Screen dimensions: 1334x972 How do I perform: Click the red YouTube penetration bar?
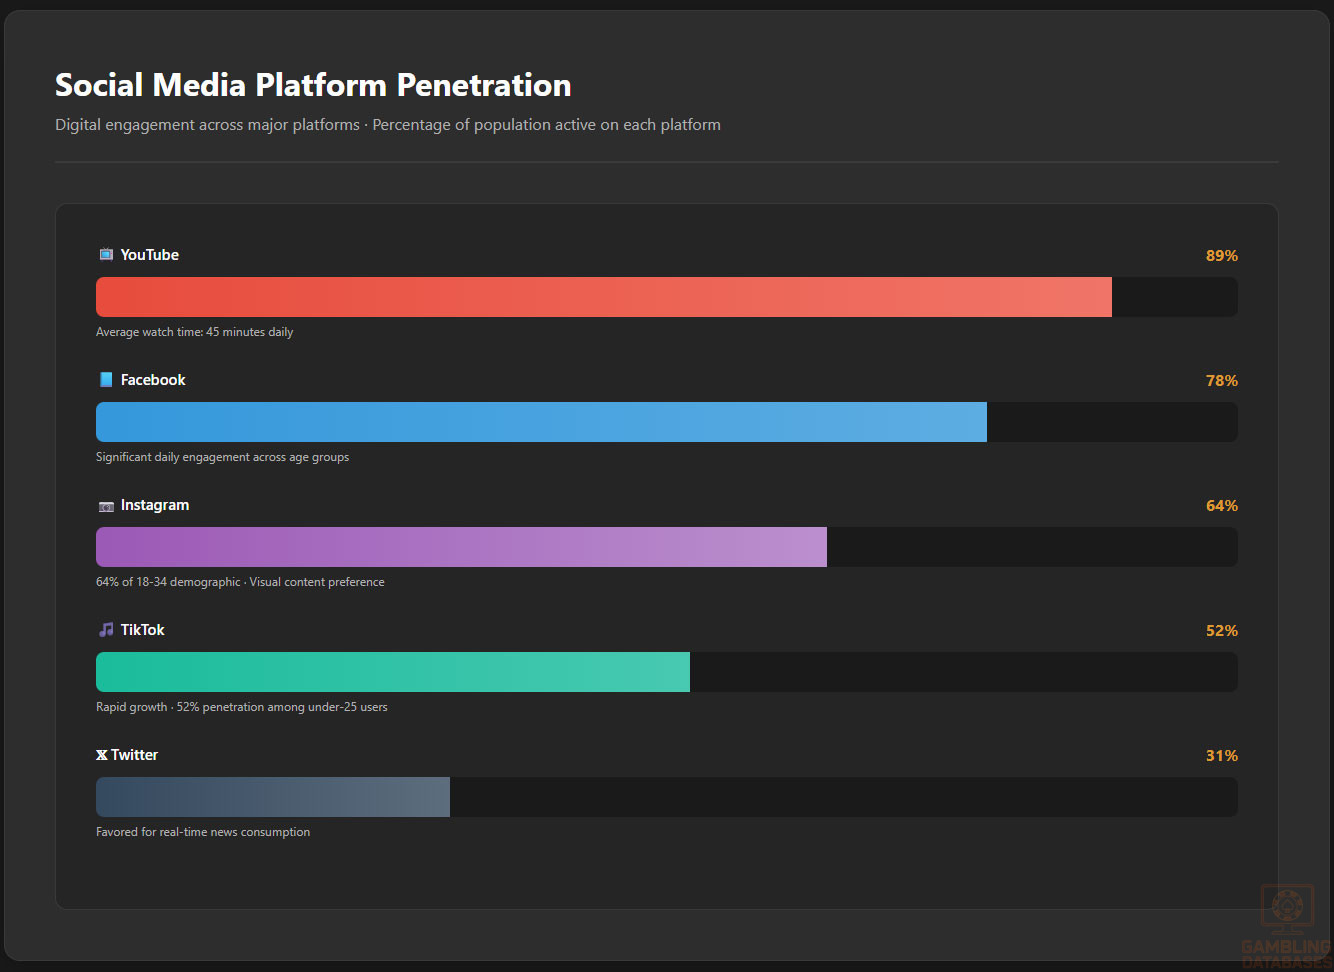pos(603,297)
